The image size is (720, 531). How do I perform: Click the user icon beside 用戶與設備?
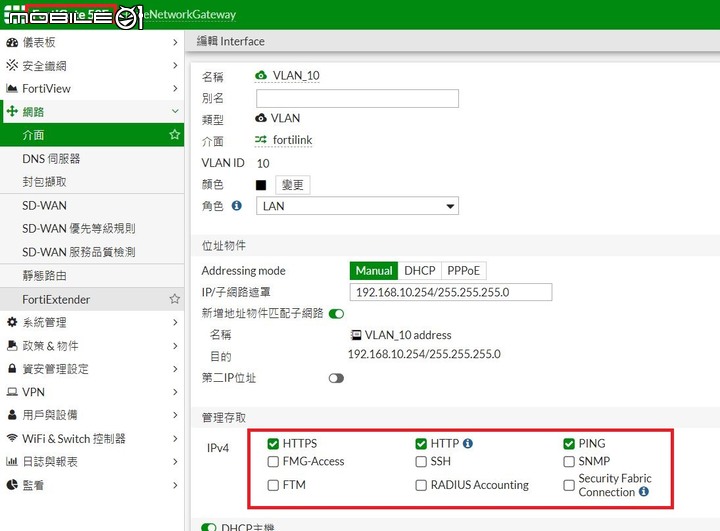point(12,415)
